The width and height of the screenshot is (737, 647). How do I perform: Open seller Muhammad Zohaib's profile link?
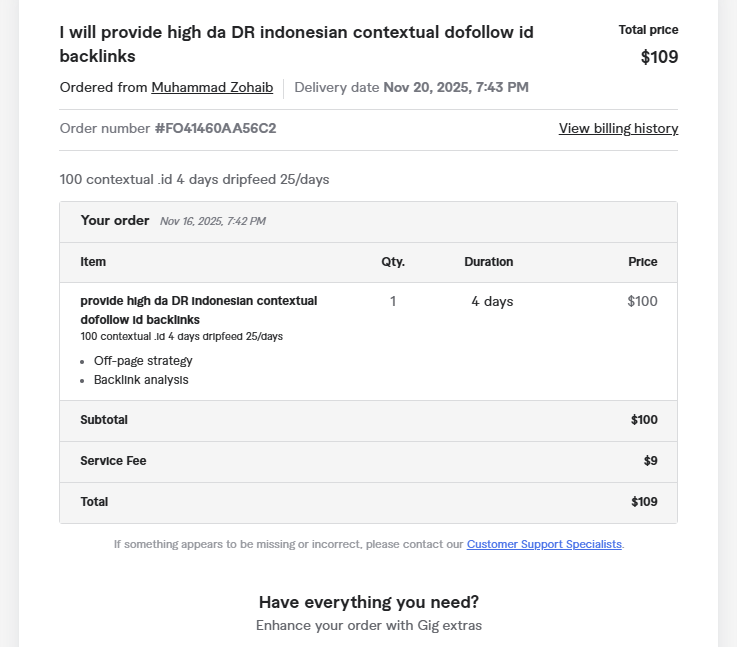[212, 88]
